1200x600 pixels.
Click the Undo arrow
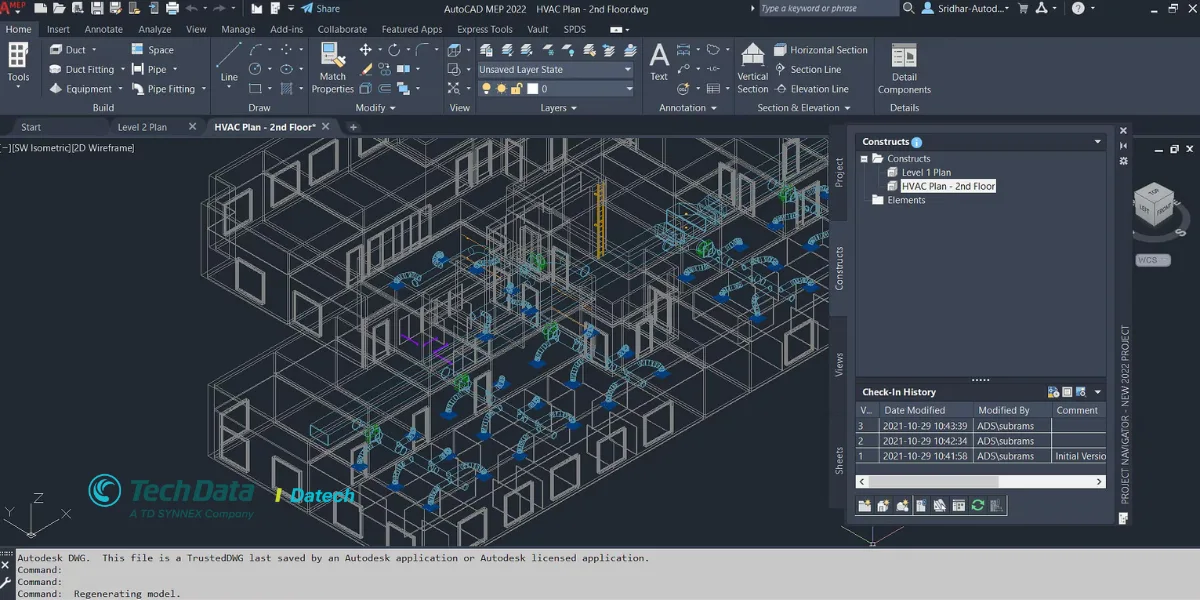(193, 9)
